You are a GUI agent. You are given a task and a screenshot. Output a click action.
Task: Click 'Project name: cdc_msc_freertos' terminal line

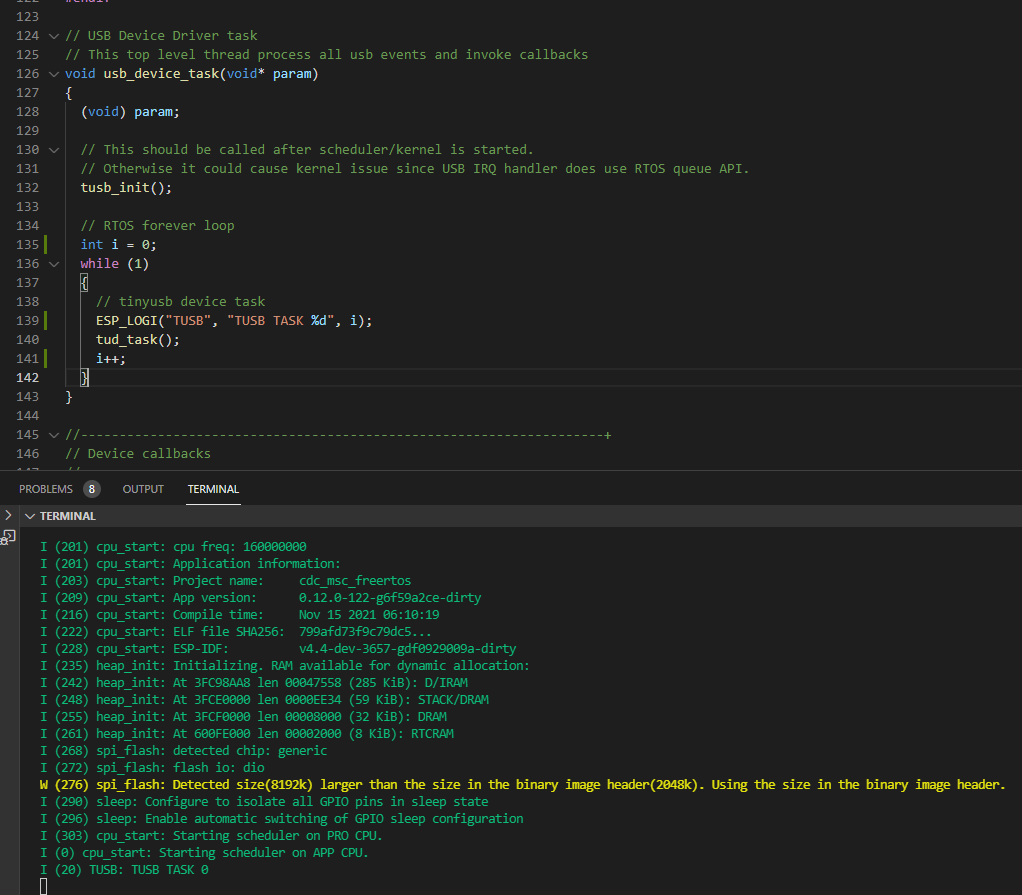[x=226, y=581]
